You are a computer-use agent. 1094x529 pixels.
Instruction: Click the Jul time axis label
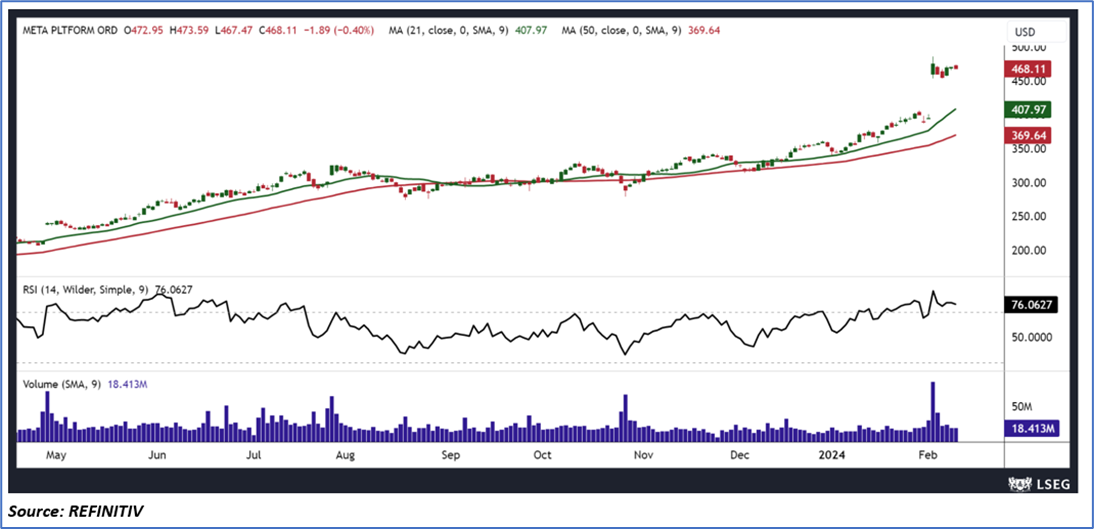254,455
